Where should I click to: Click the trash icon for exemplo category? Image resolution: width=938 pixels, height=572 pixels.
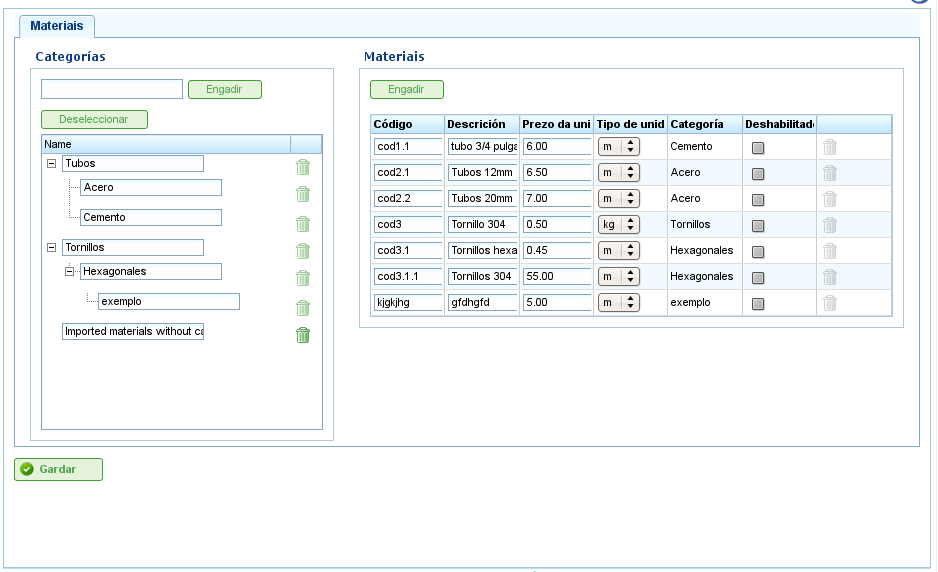click(303, 307)
